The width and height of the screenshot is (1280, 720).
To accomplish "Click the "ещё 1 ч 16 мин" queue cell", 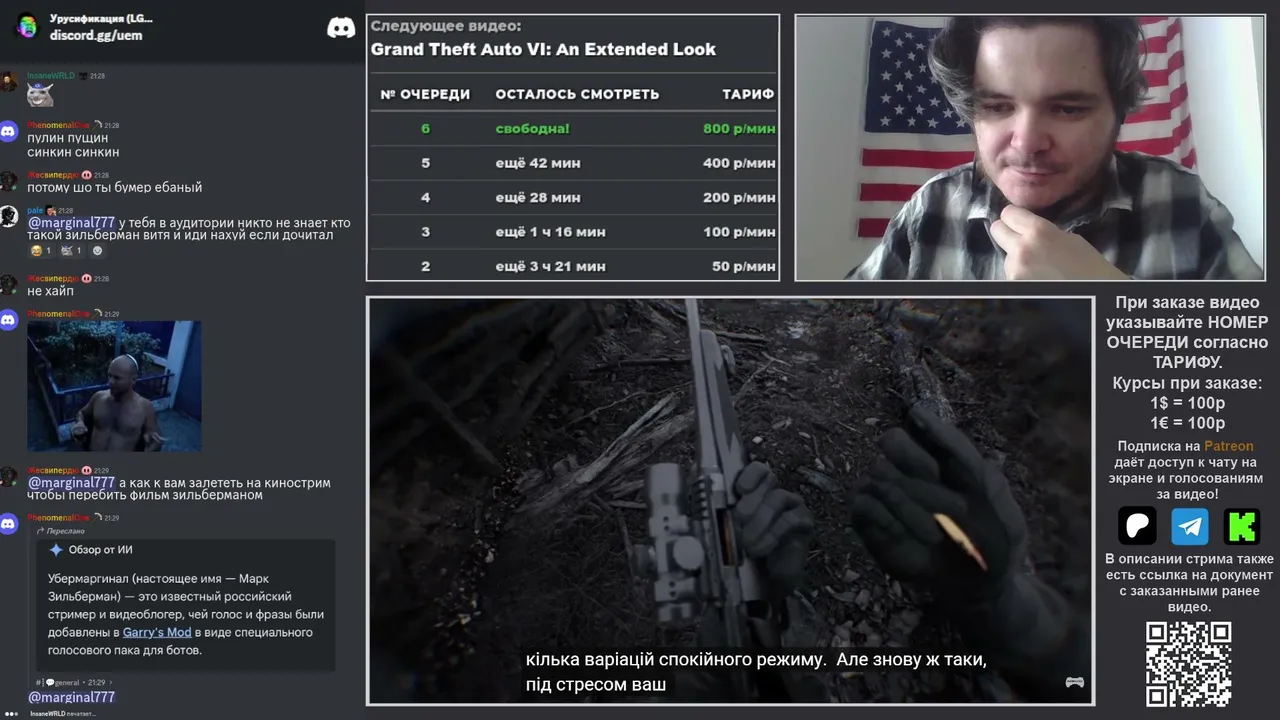I will tap(550, 232).
